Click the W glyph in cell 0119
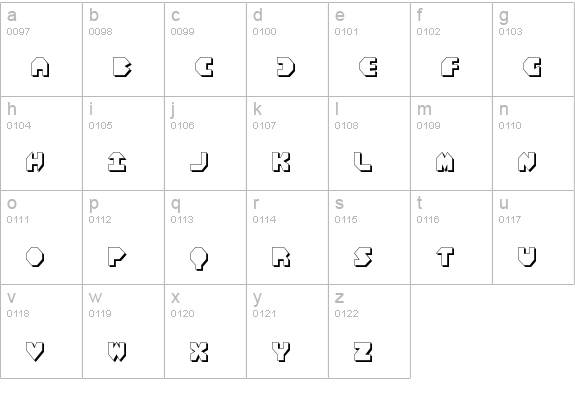Screen dimensions: 575x414 (117, 351)
